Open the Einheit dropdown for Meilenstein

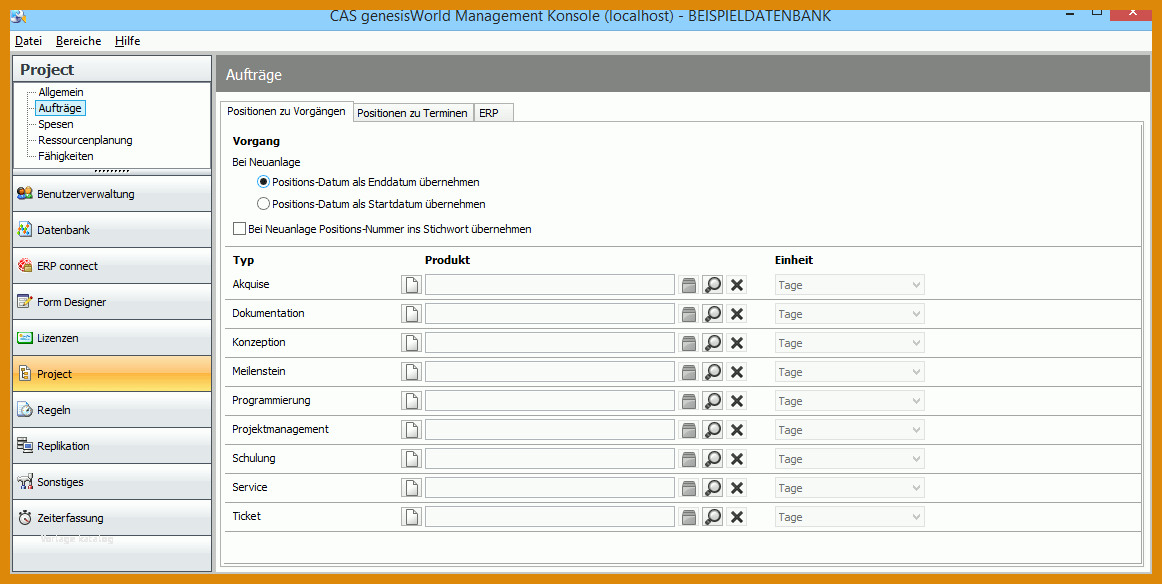849,372
